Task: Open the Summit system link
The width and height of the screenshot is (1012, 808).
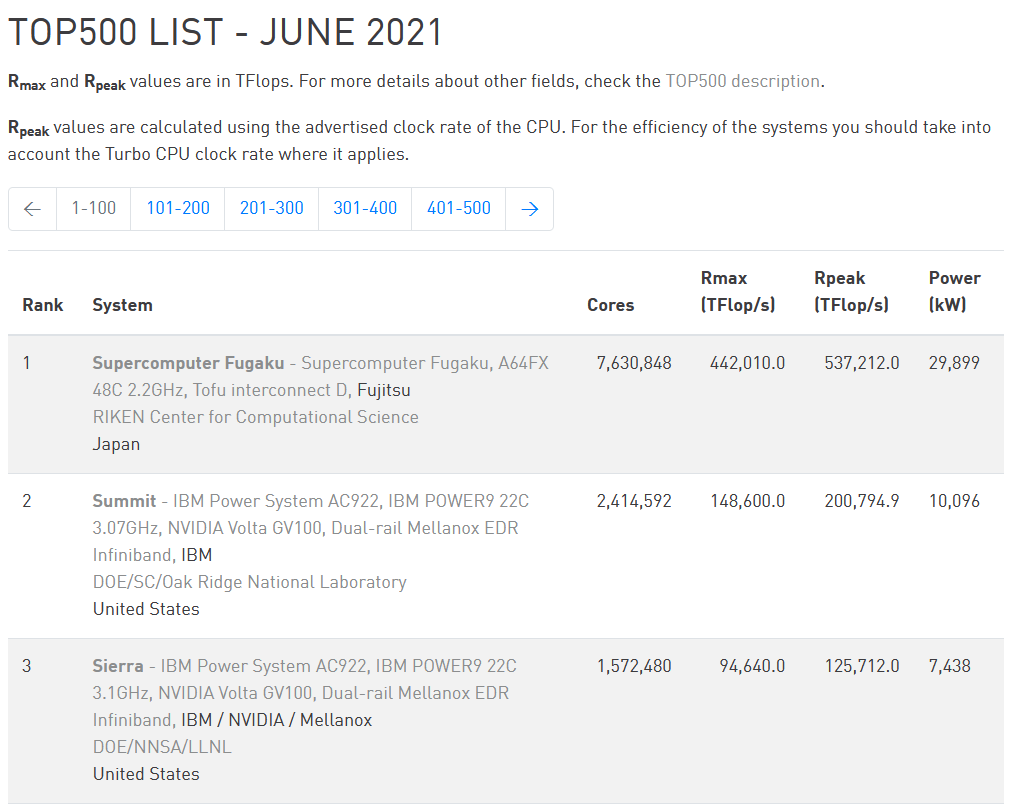Action: click(x=124, y=501)
